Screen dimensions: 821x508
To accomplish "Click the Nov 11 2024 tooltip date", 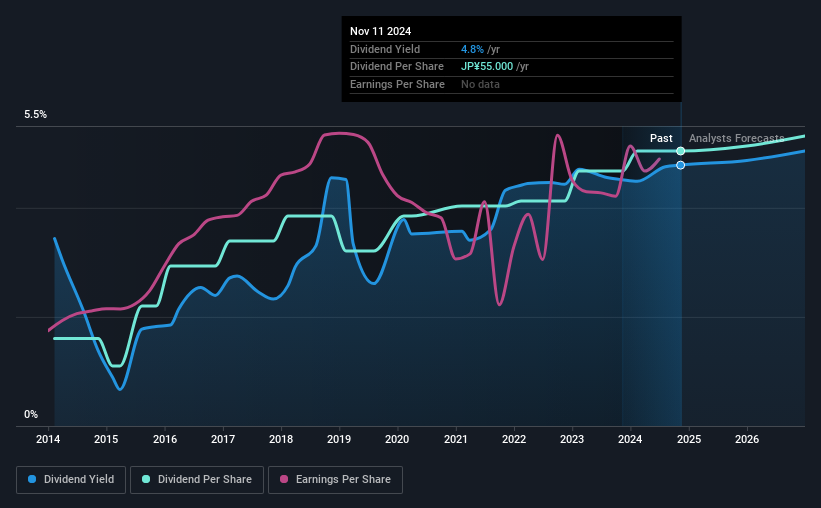I will tap(381, 31).
